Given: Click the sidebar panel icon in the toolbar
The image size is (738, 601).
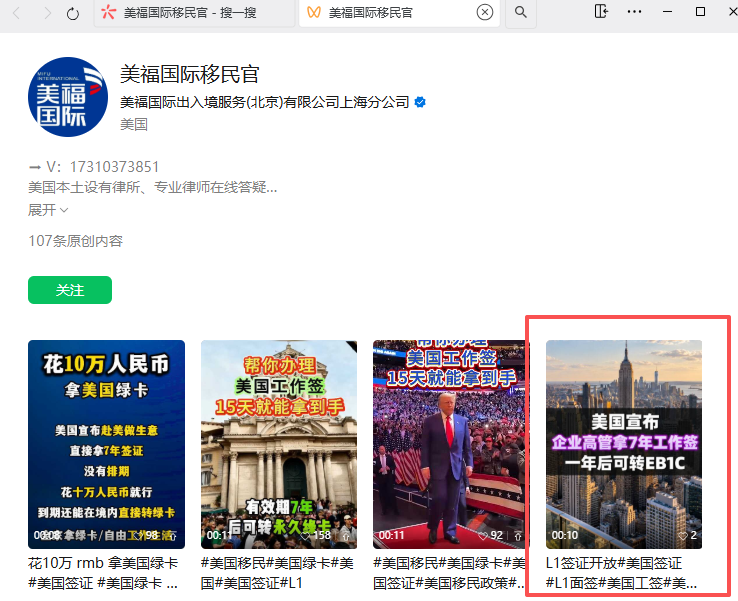Looking at the screenshot, I should coord(601,11).
